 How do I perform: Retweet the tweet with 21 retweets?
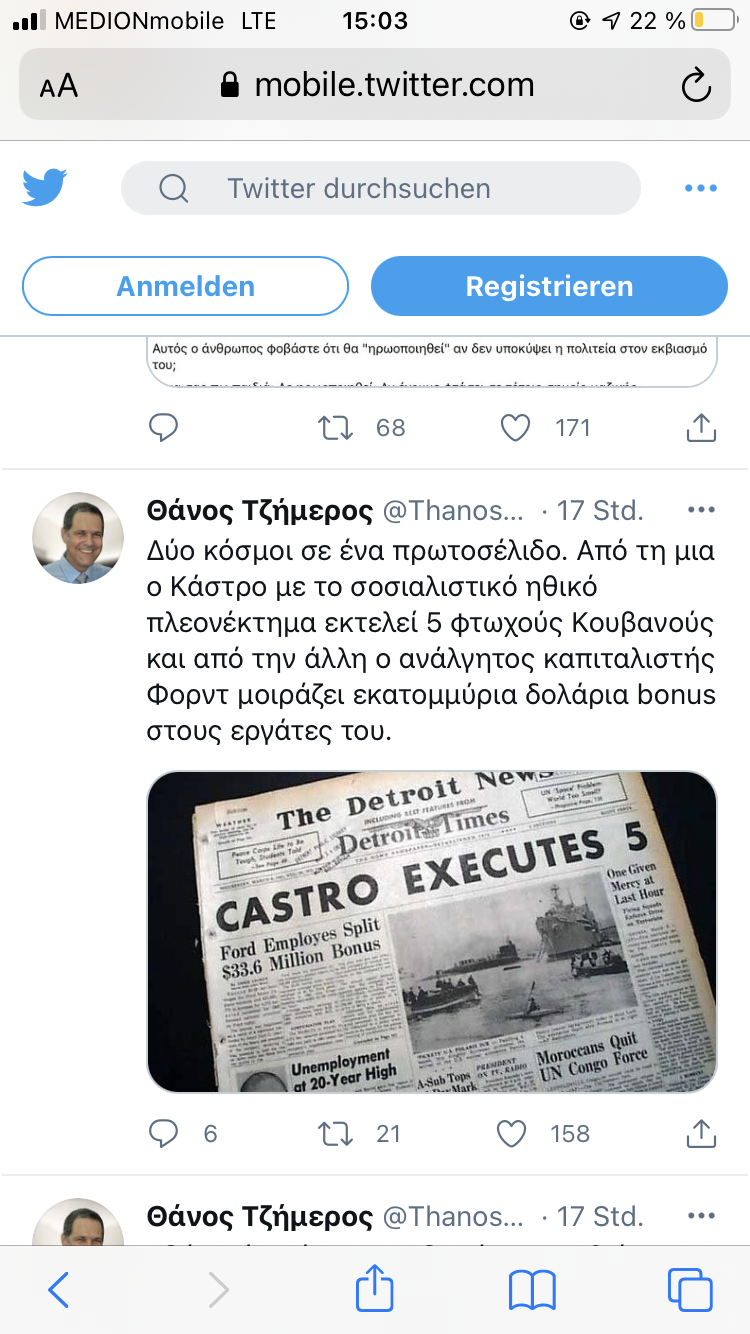(336, 1133)
